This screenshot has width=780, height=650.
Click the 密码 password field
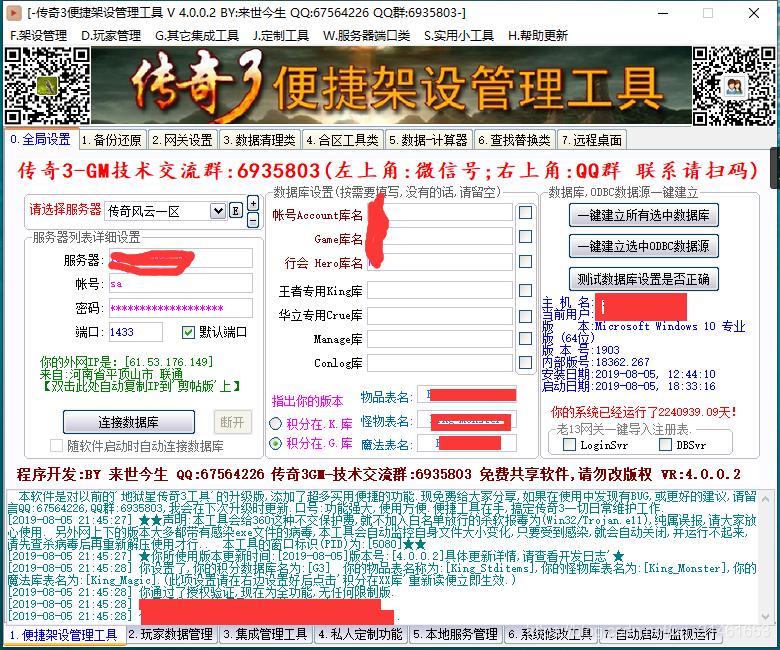(x=181, y=308)
